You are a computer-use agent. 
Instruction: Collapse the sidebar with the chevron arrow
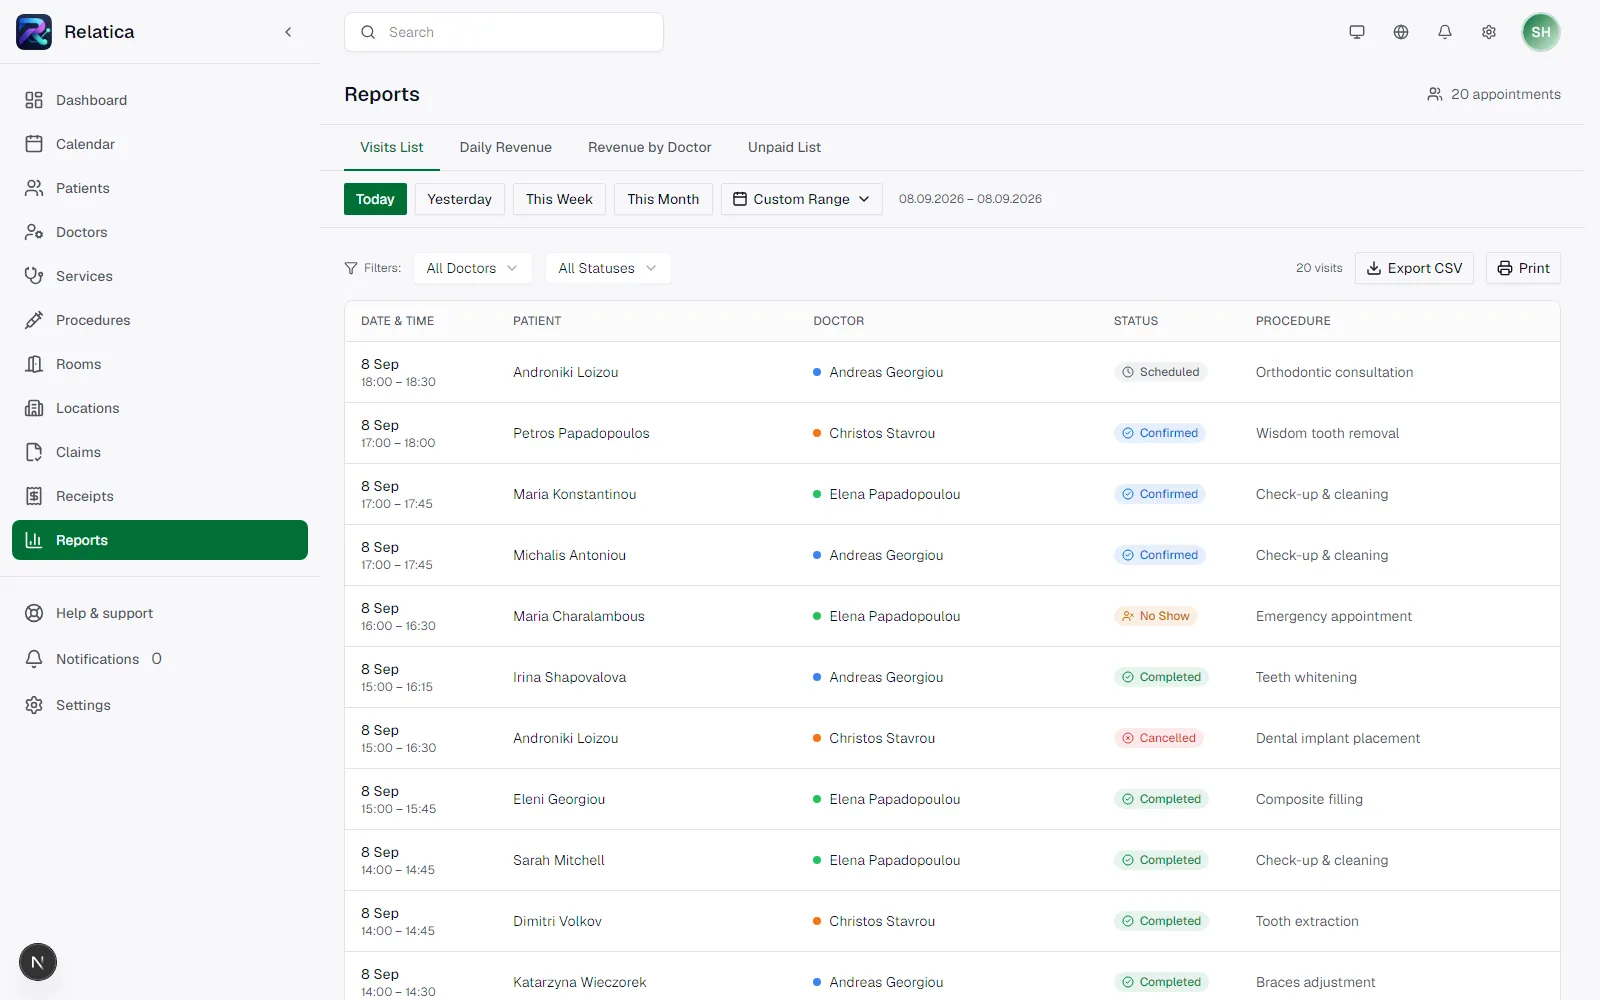288,32
